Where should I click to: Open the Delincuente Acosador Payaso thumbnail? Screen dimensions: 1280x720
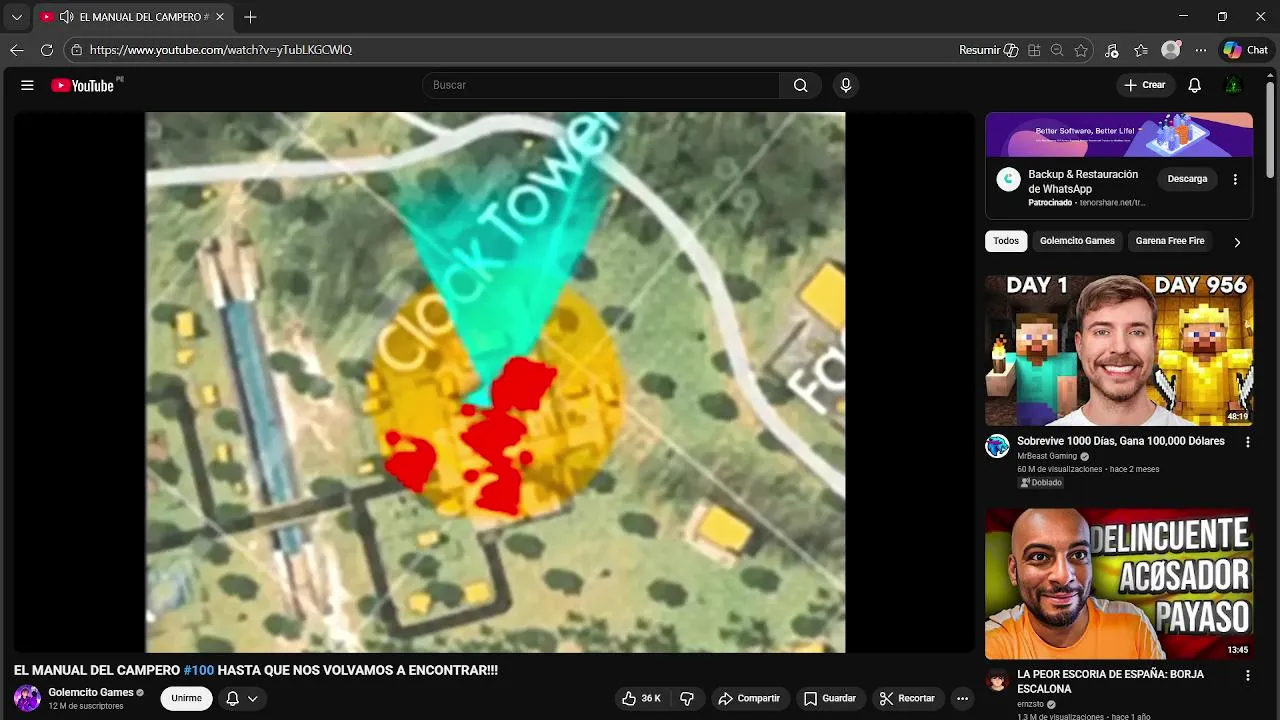[1119, 584]
